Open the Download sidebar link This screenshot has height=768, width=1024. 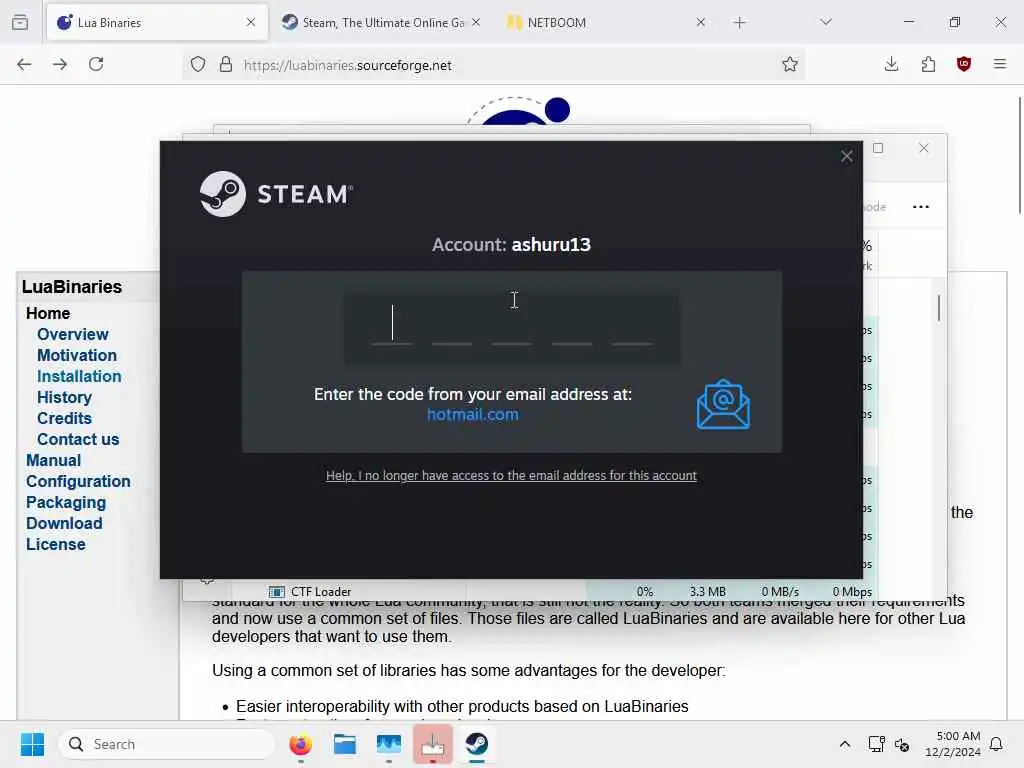tap(64, 523)
